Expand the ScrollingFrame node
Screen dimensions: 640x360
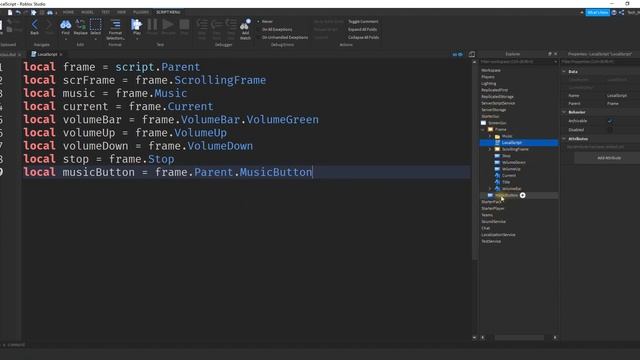pyautogui.click(x=490, y=149)
